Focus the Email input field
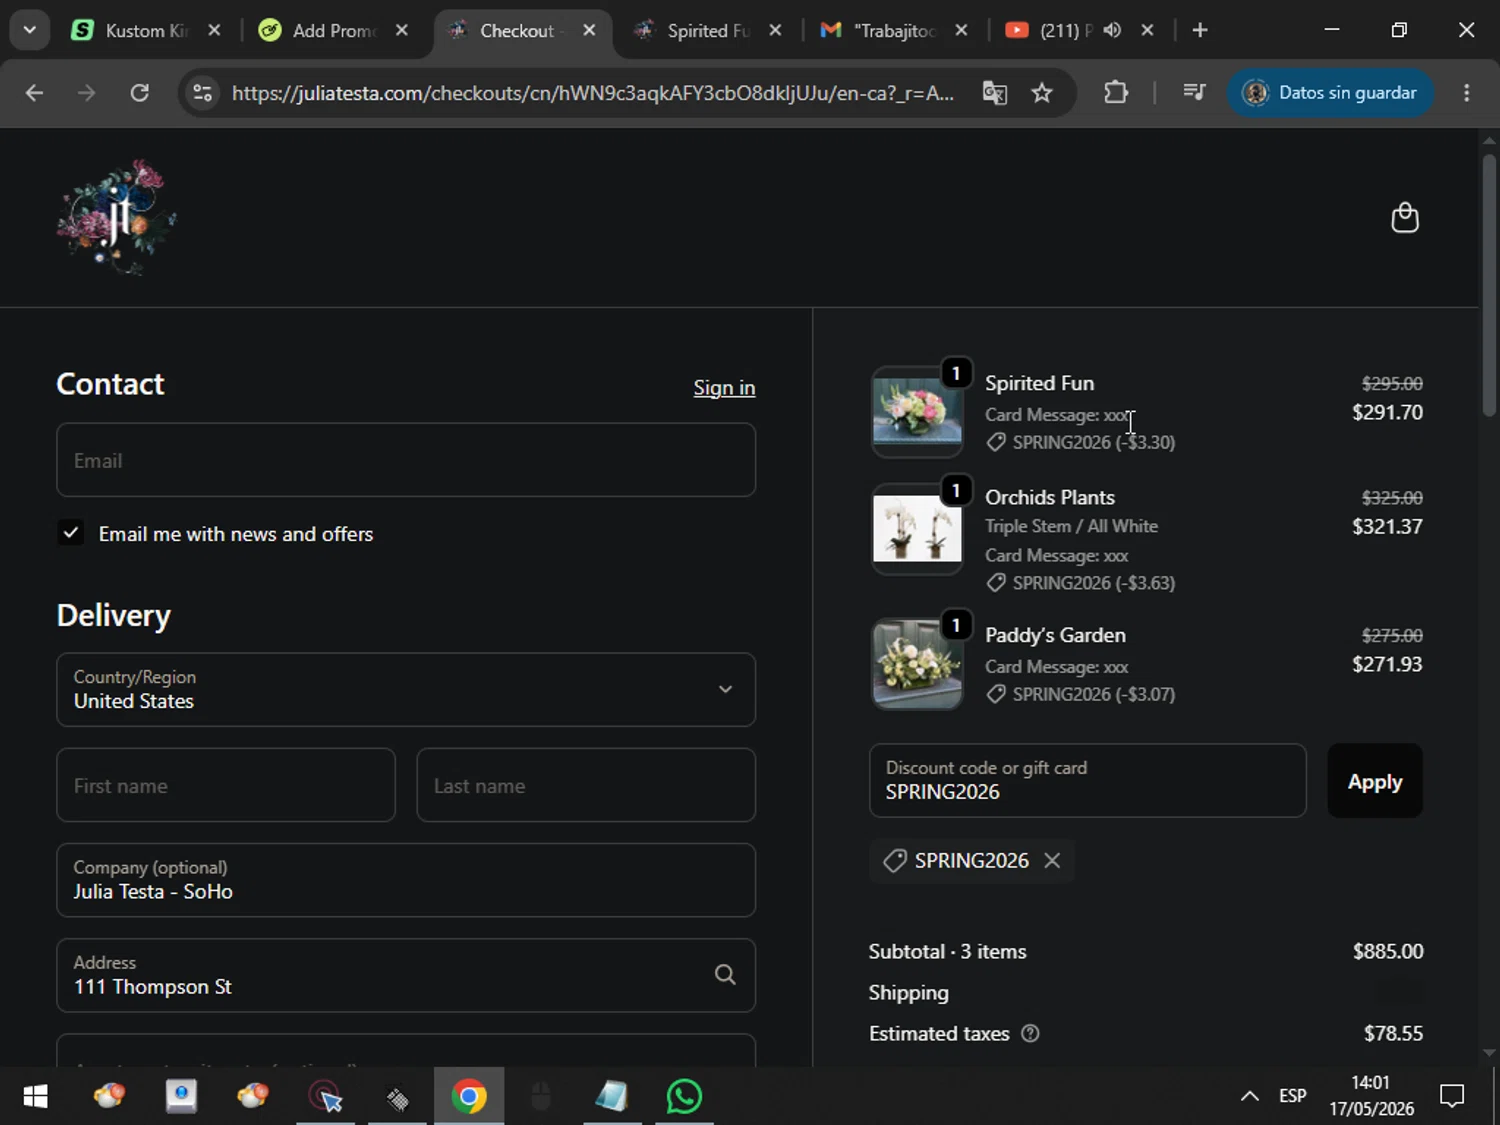This screenshot has width=1500, height=1125. point(406,460)
